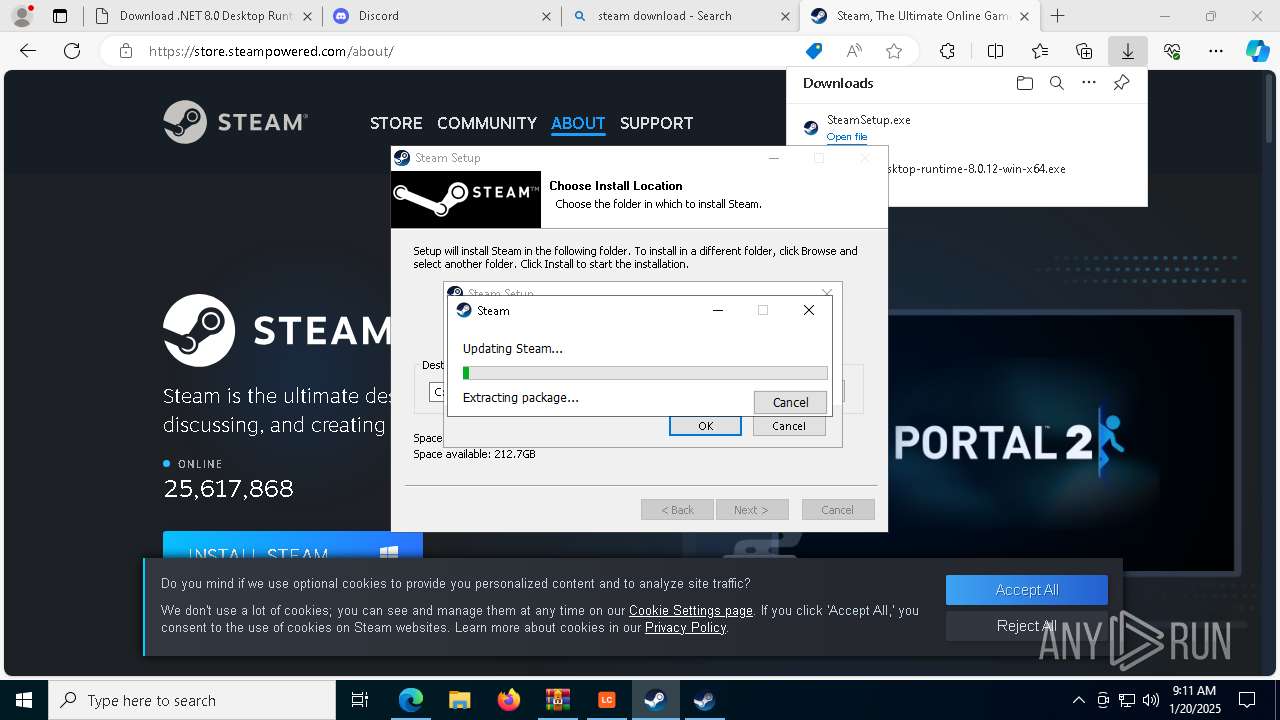Open the Privacy Policy link
Viewport: 1280px width, 720px height.
[686, 627]
